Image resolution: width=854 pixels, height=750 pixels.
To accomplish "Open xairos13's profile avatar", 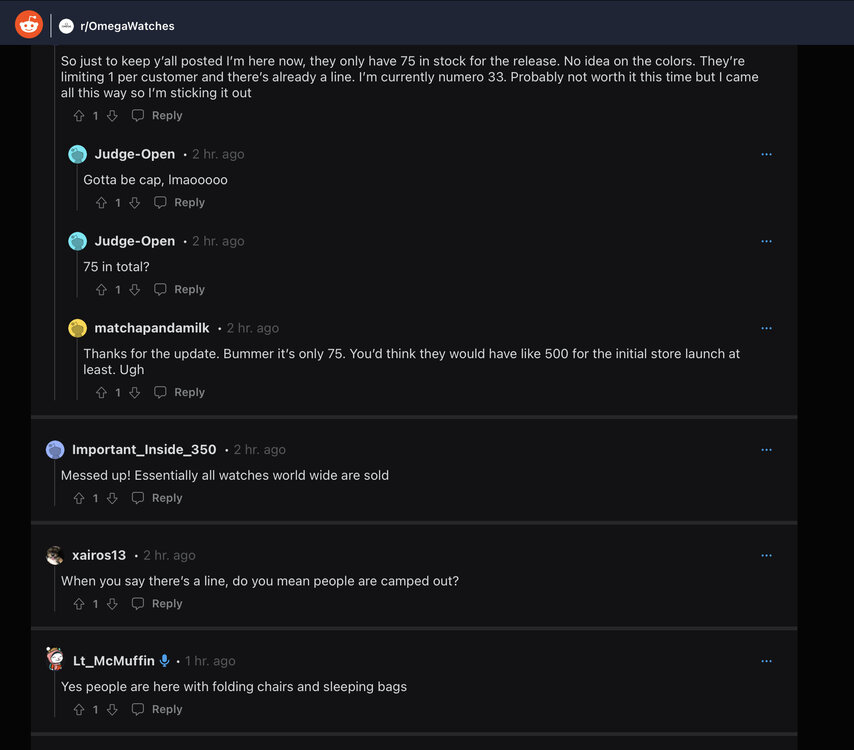I will 55,555.
